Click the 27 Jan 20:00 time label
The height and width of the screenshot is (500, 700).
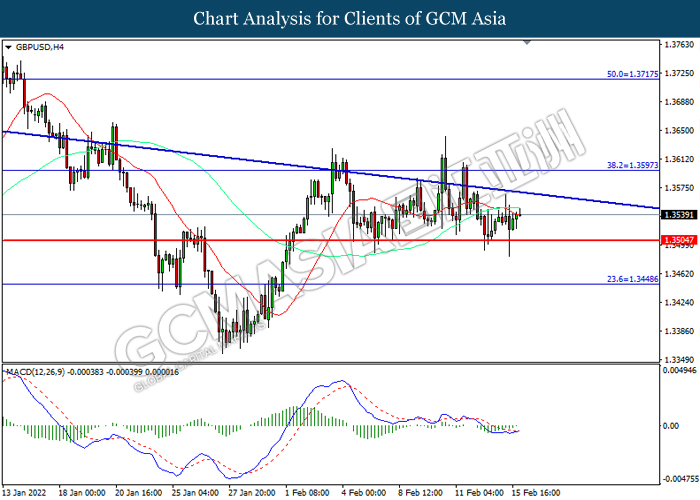[252, 493]
